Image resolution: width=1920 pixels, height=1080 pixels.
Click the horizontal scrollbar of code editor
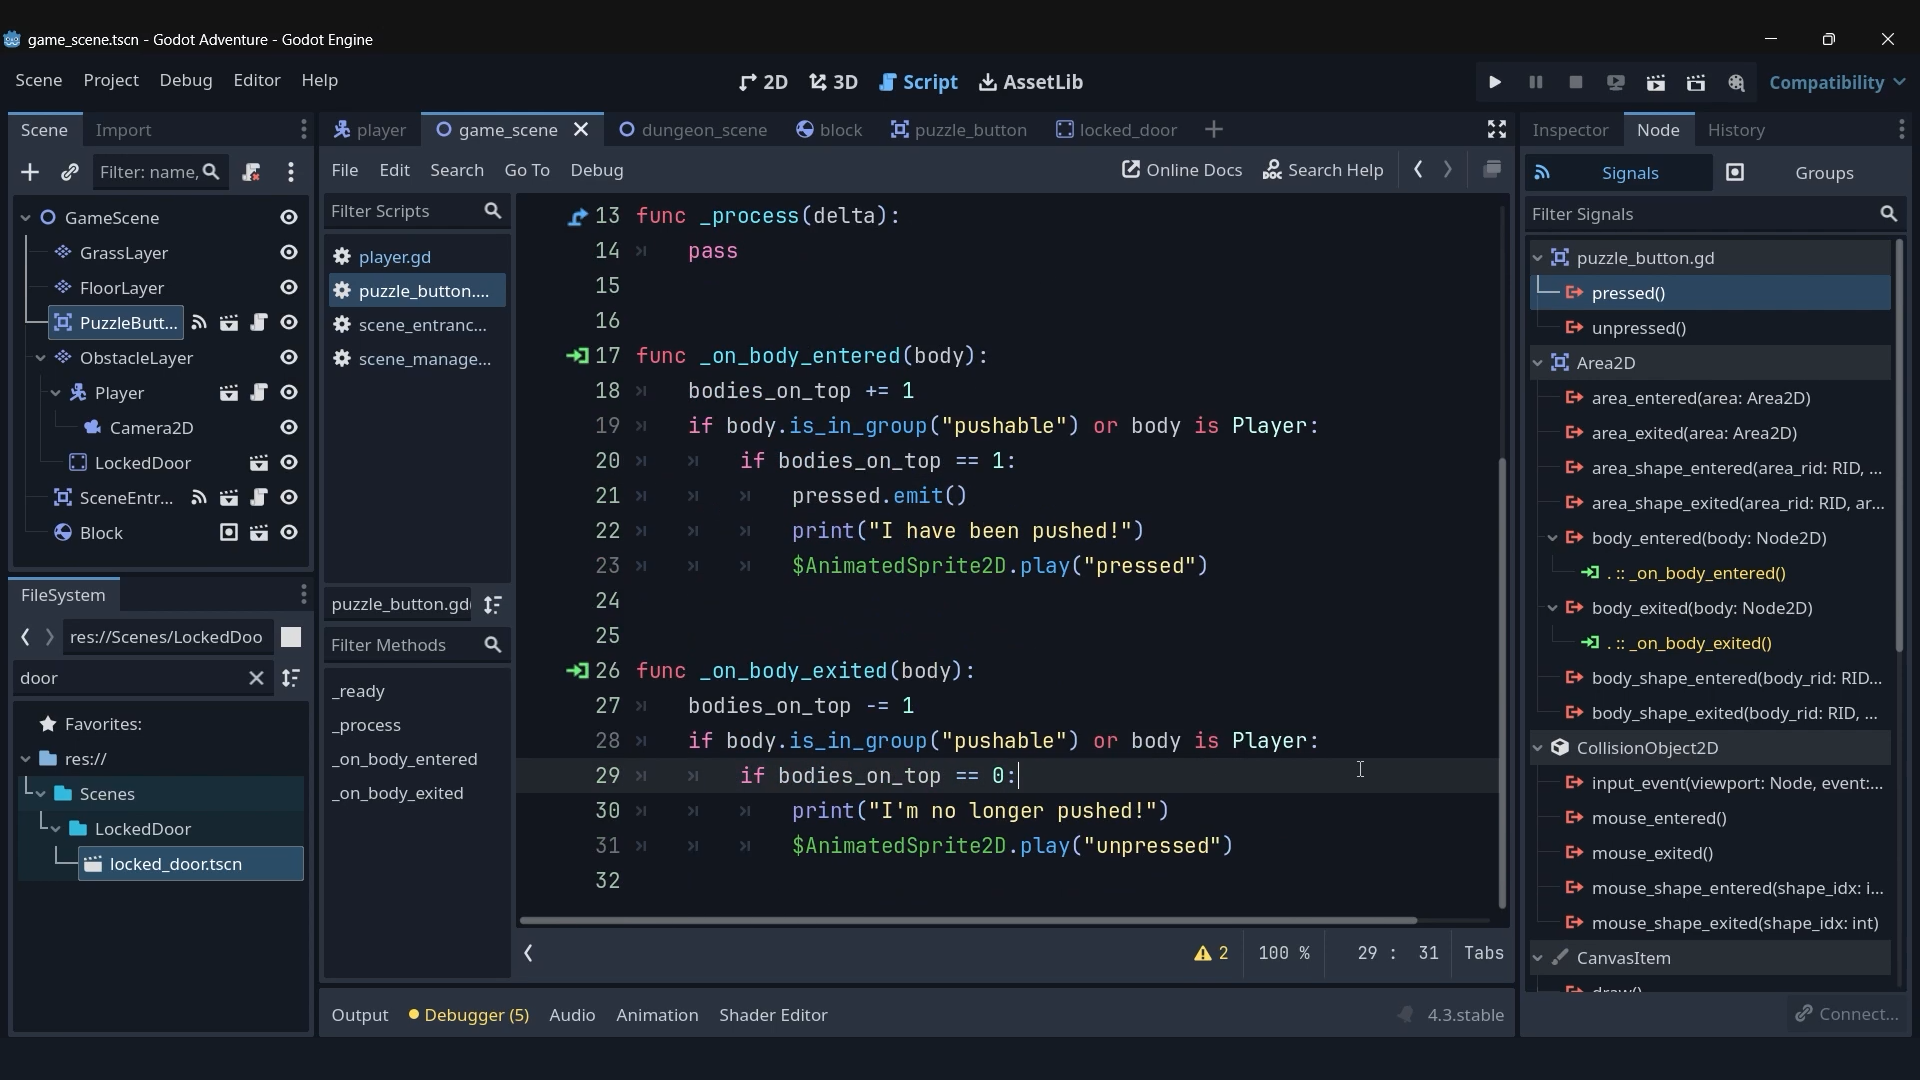pyautogui.click(x=968, y=920)
